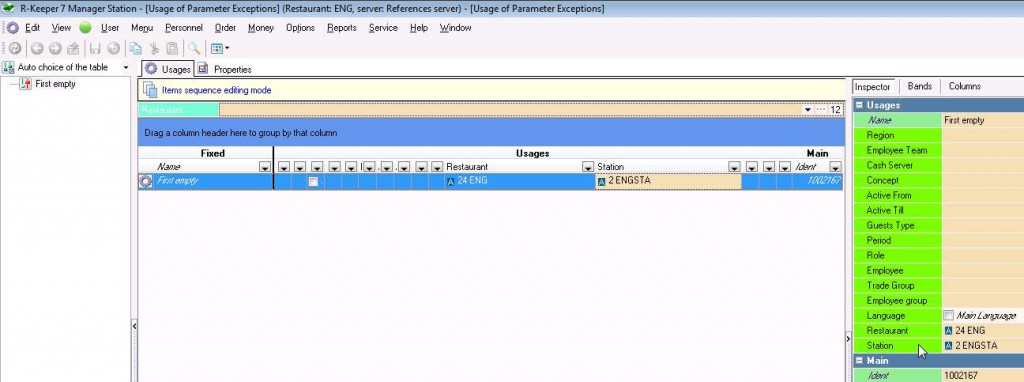Image resolution: width=1024 pixels, height=382 pixels.
Task: Collapse the Main section in Inspector
Action: [x=859, y=360]
